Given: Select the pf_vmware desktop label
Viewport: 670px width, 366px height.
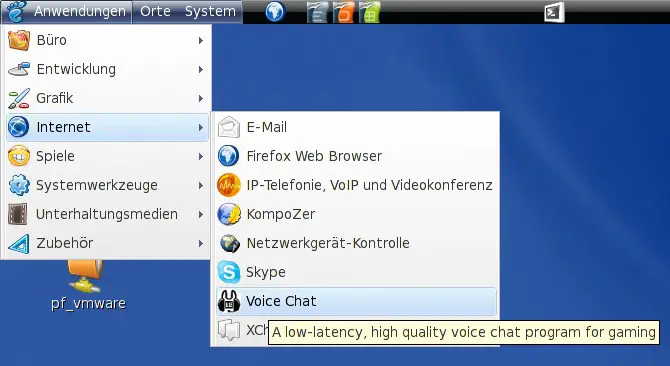Looking at the screenshot, I should coord(88,304).
